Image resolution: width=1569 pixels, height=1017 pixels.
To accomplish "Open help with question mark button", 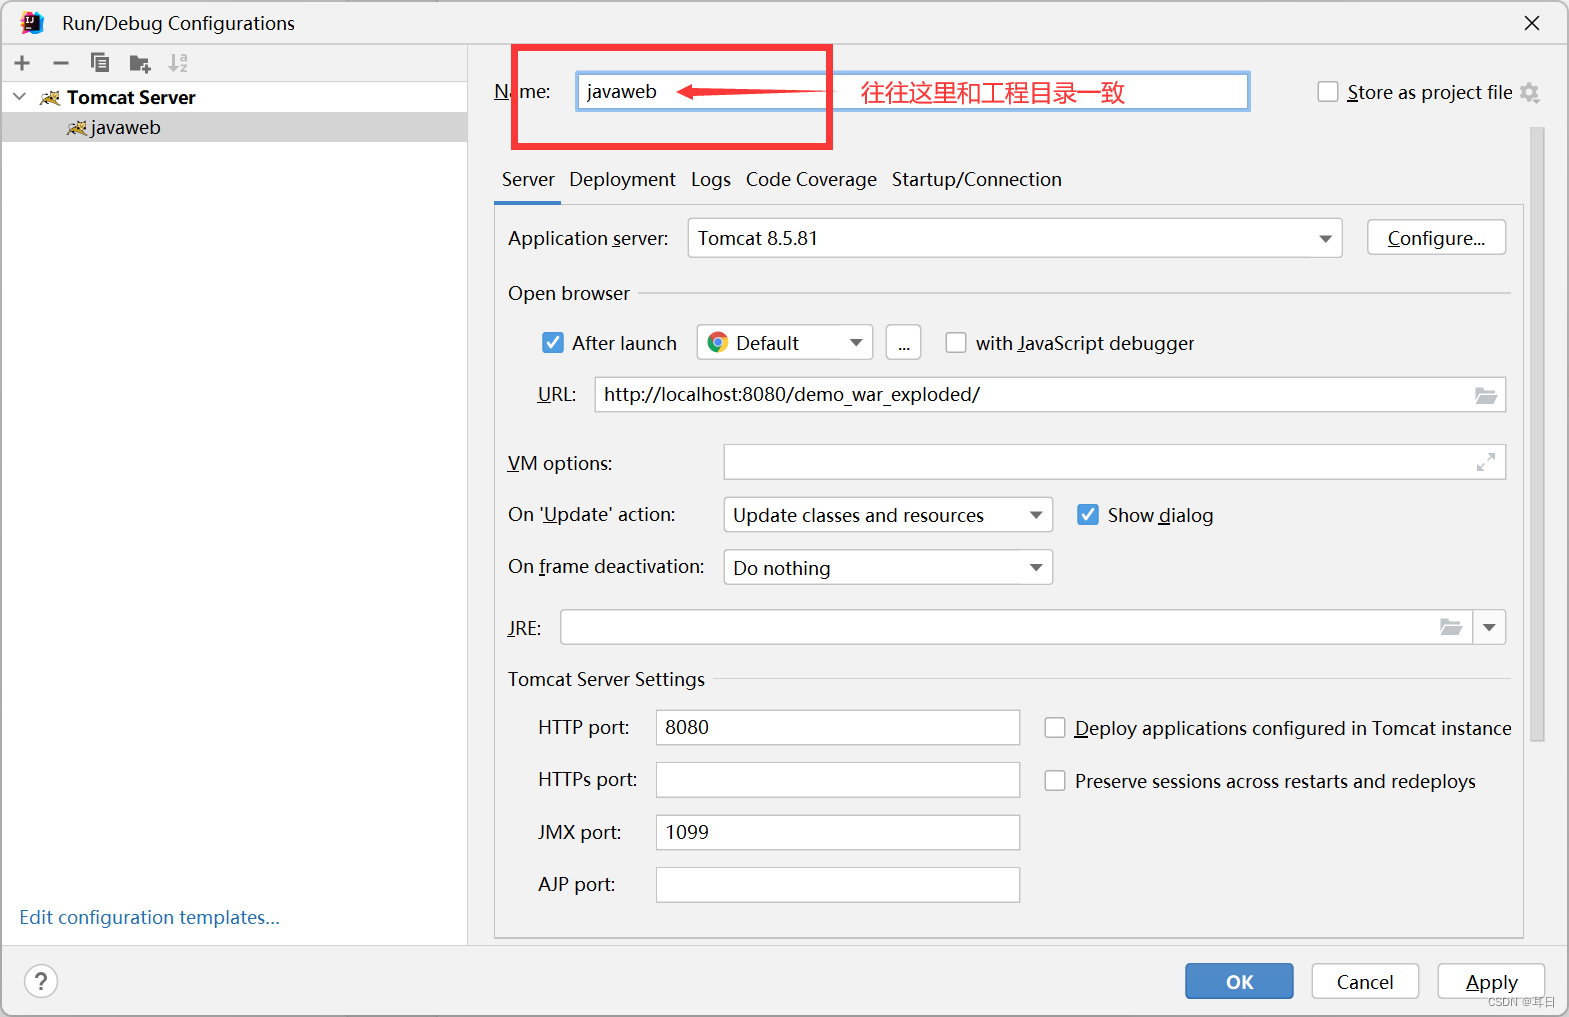I will pos(41,981).
